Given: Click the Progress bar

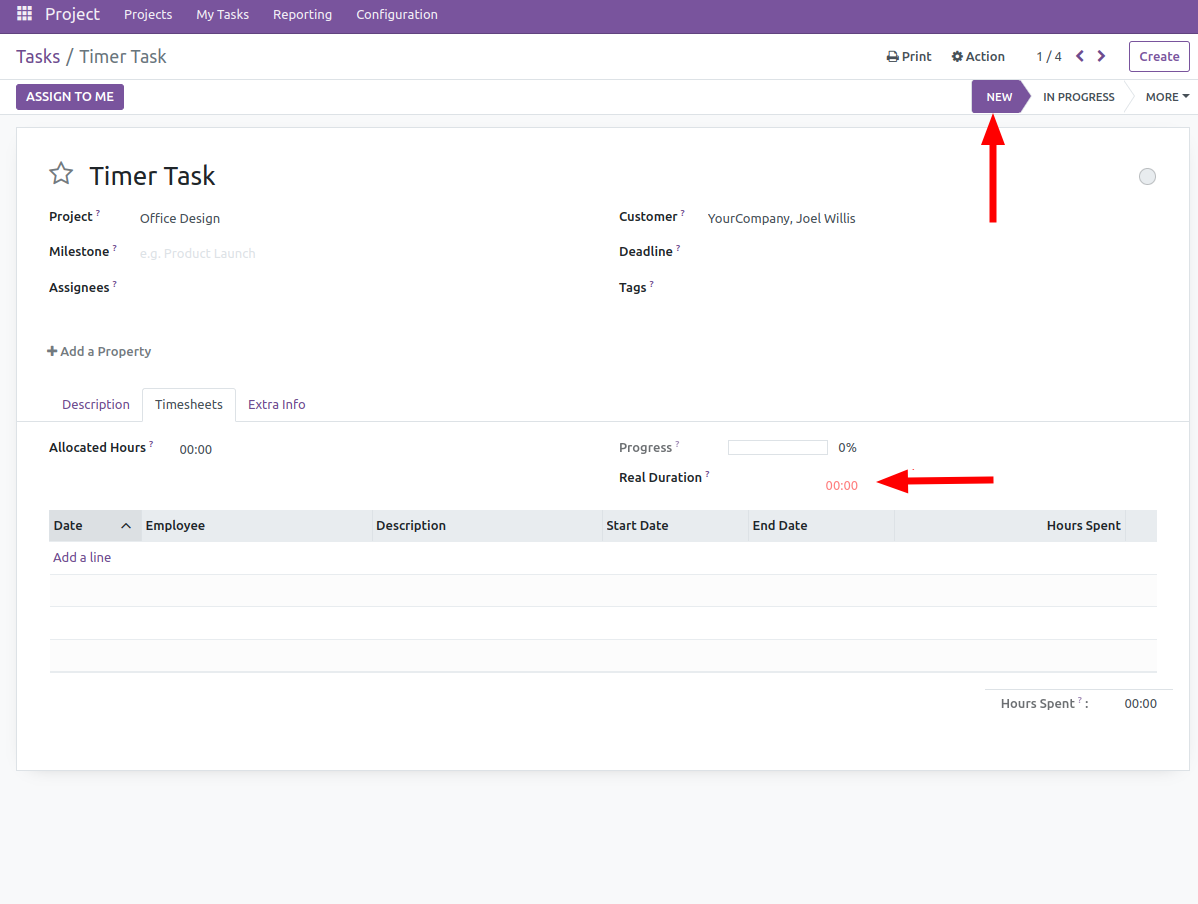Looking at the screenshot, I should [x=777, y=448].
